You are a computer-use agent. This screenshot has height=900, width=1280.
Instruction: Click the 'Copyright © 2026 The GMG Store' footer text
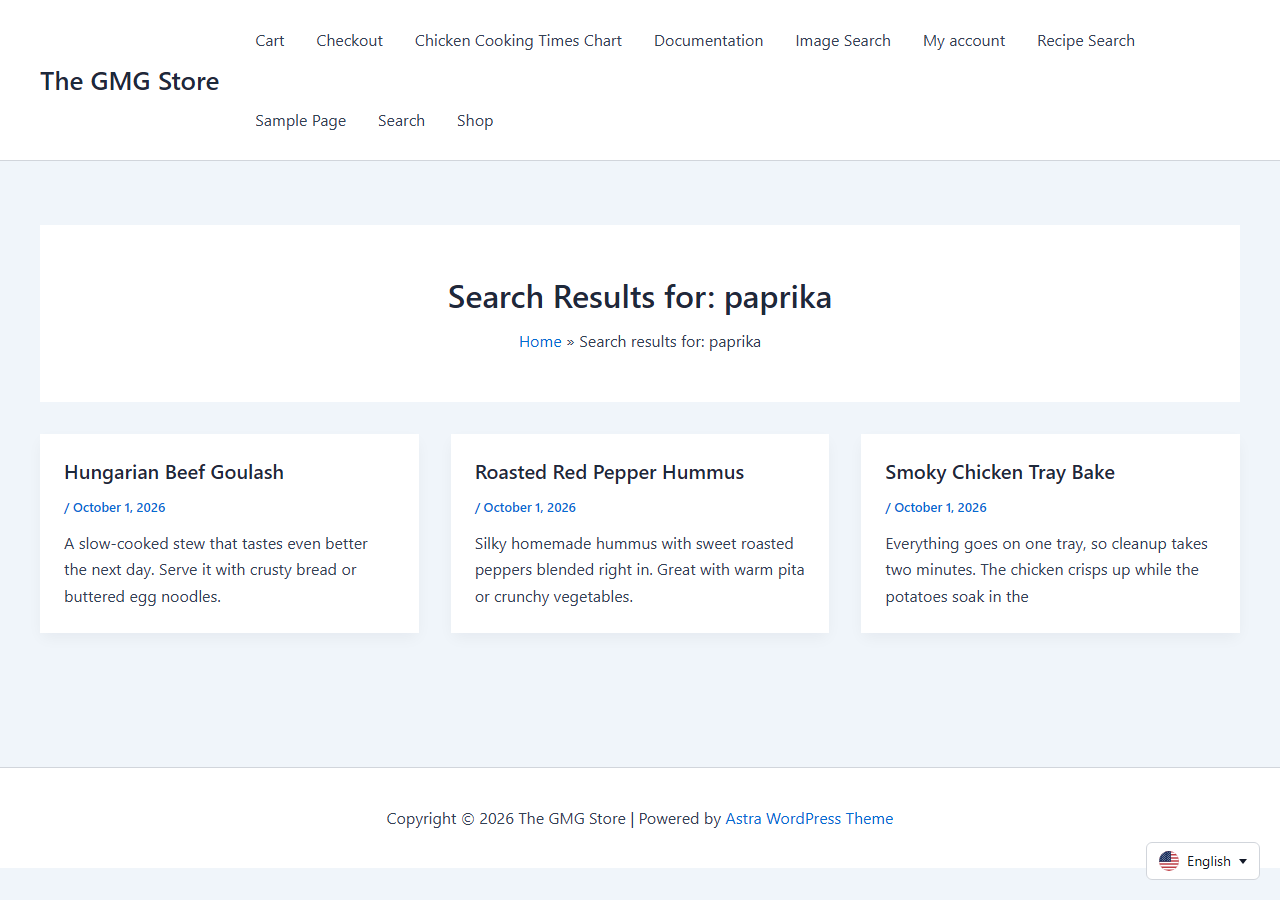[506, 819]
